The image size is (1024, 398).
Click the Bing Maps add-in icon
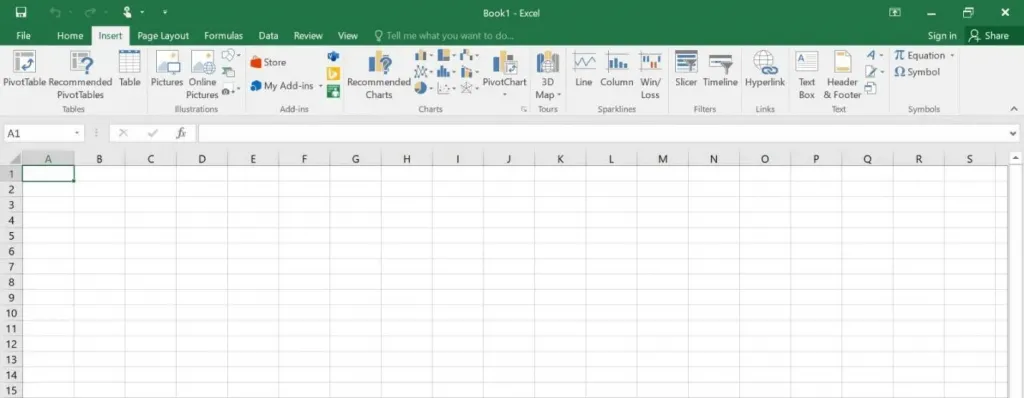point(333,74)
